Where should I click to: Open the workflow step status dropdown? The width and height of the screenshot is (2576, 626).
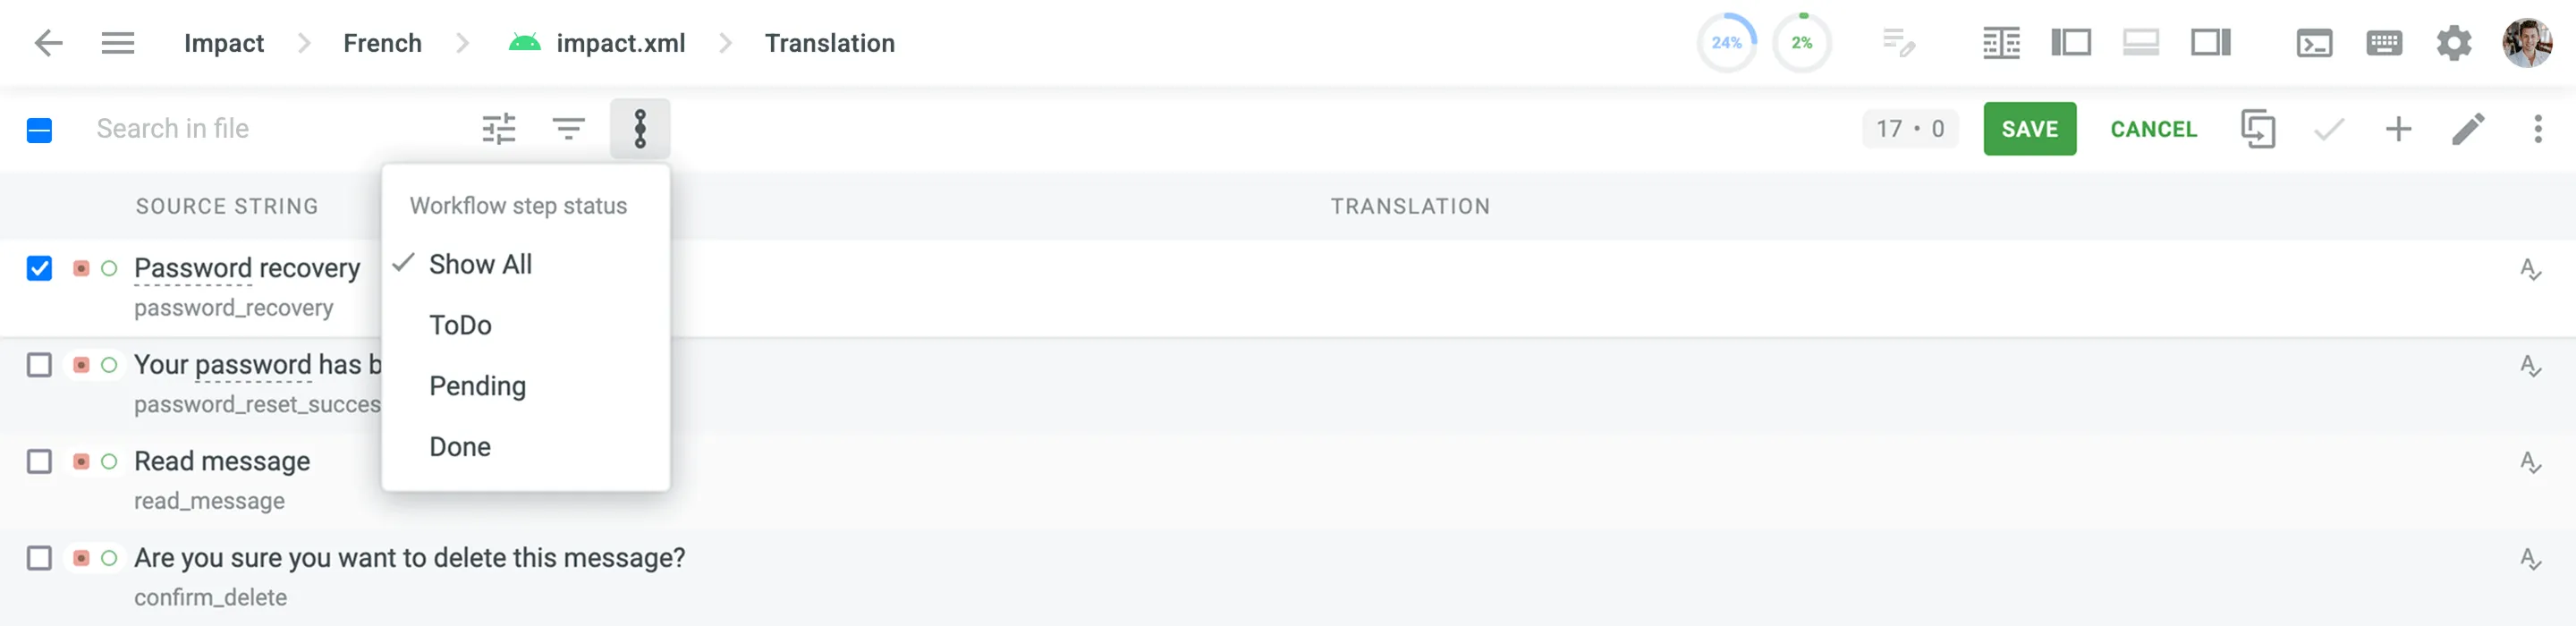(x=639, y=128)
